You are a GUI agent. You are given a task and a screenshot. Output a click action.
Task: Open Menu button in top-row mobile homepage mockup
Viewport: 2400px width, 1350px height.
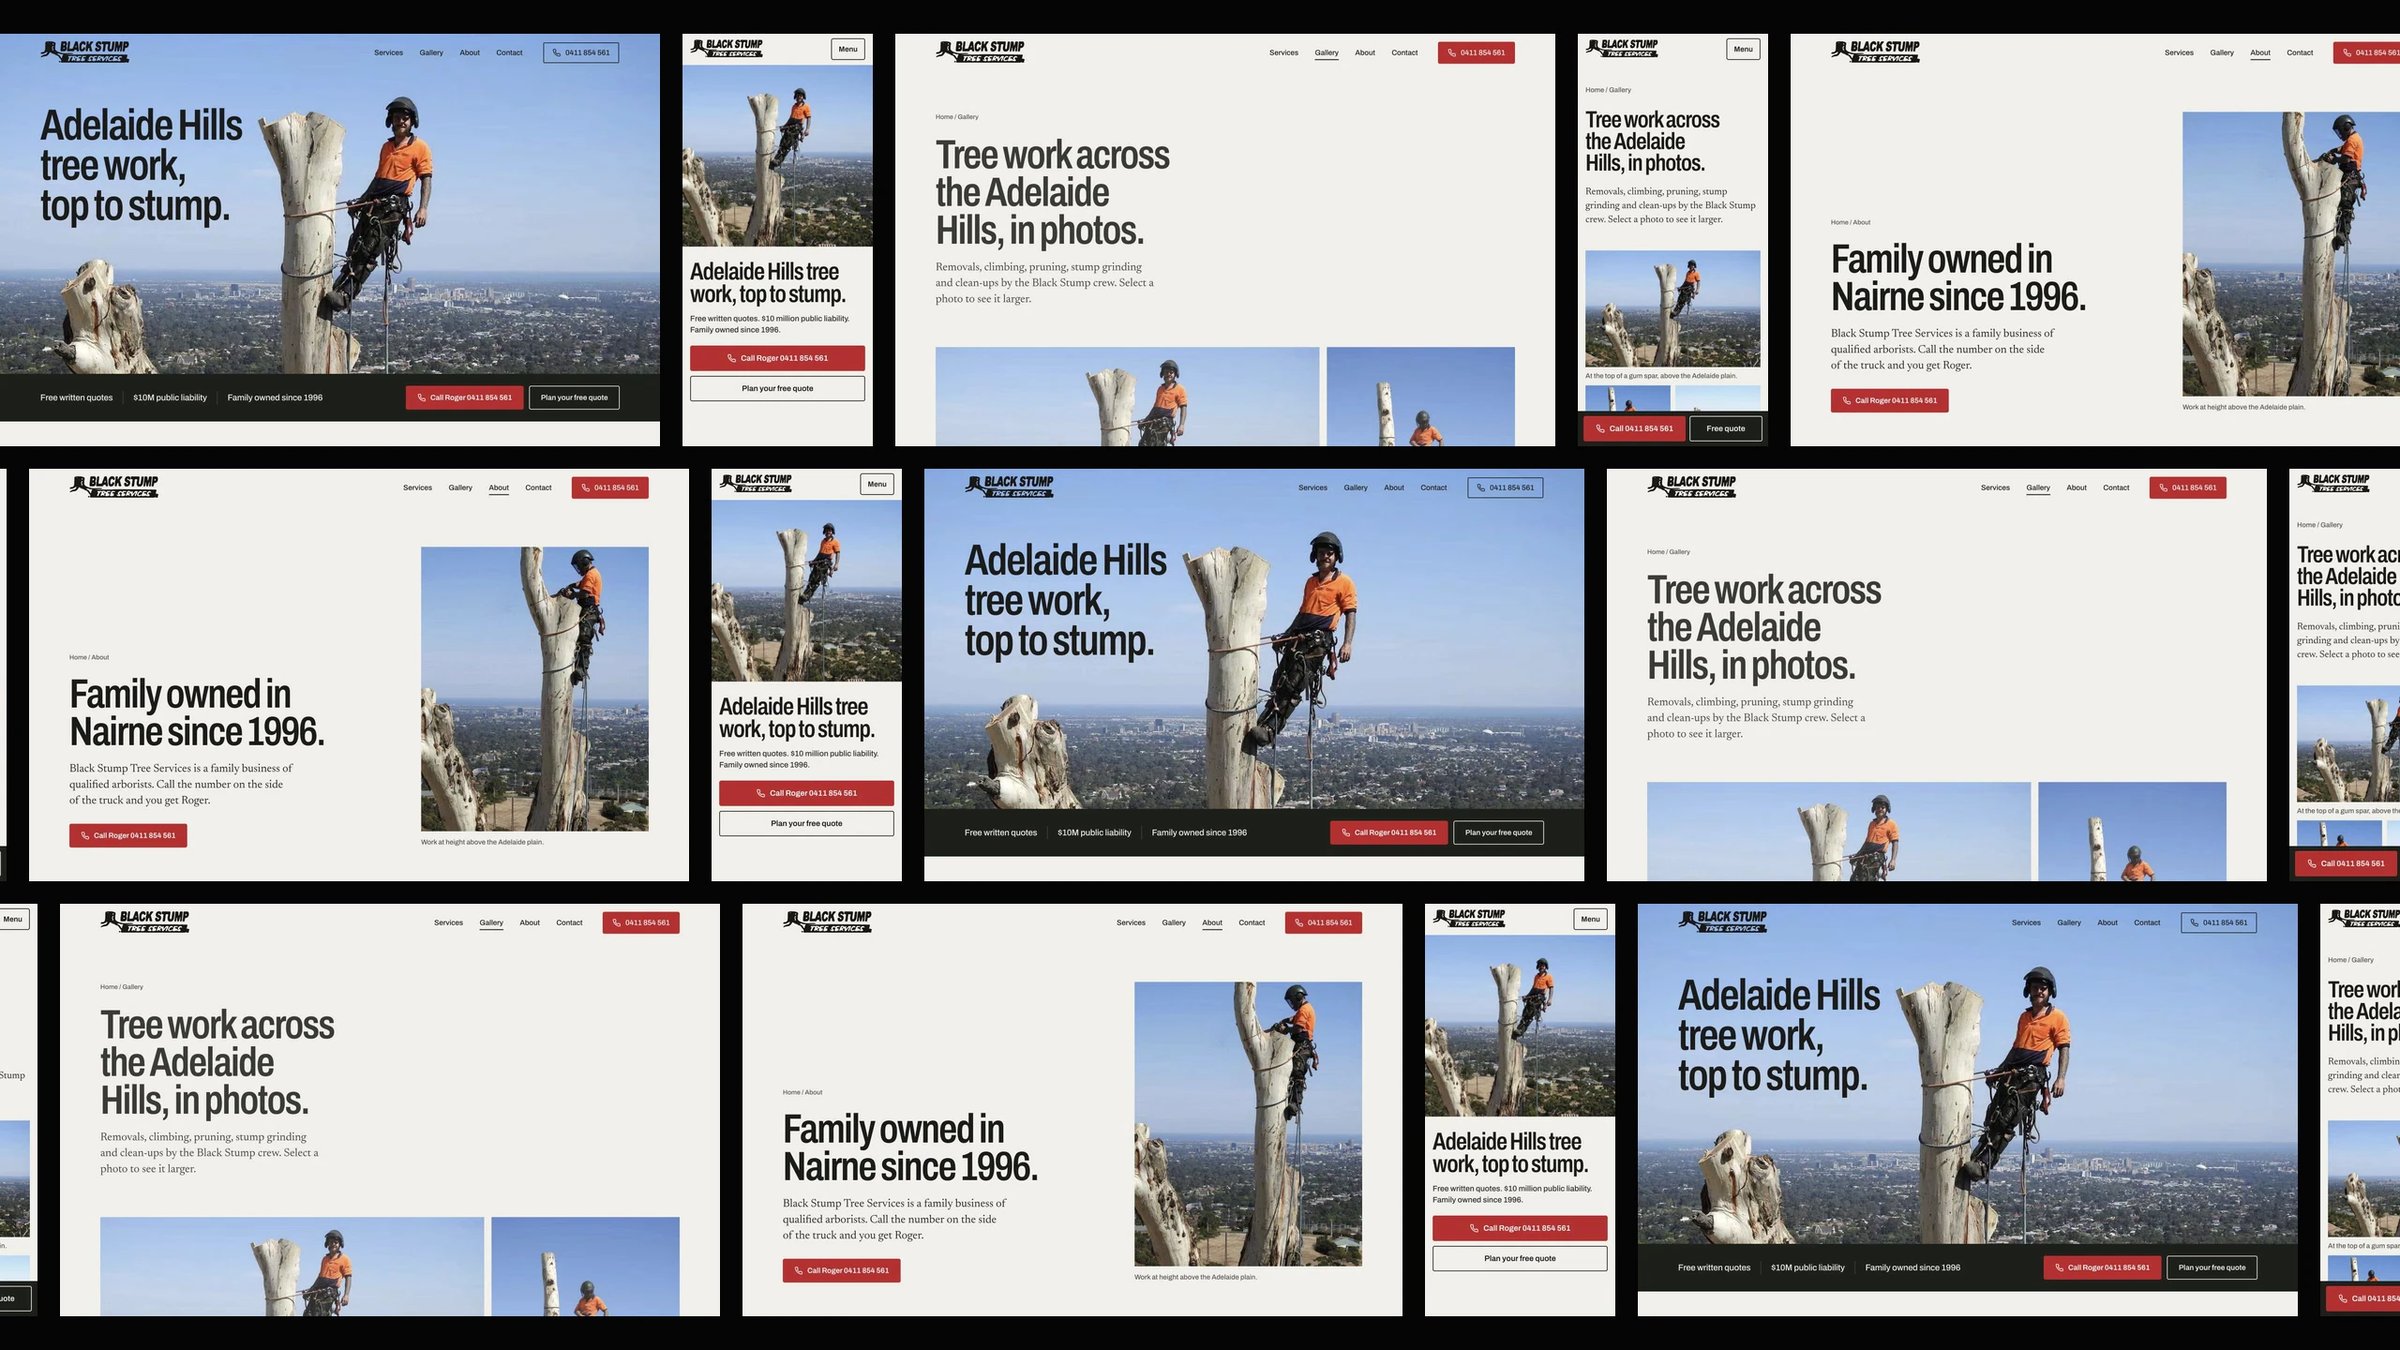(848, 49)
